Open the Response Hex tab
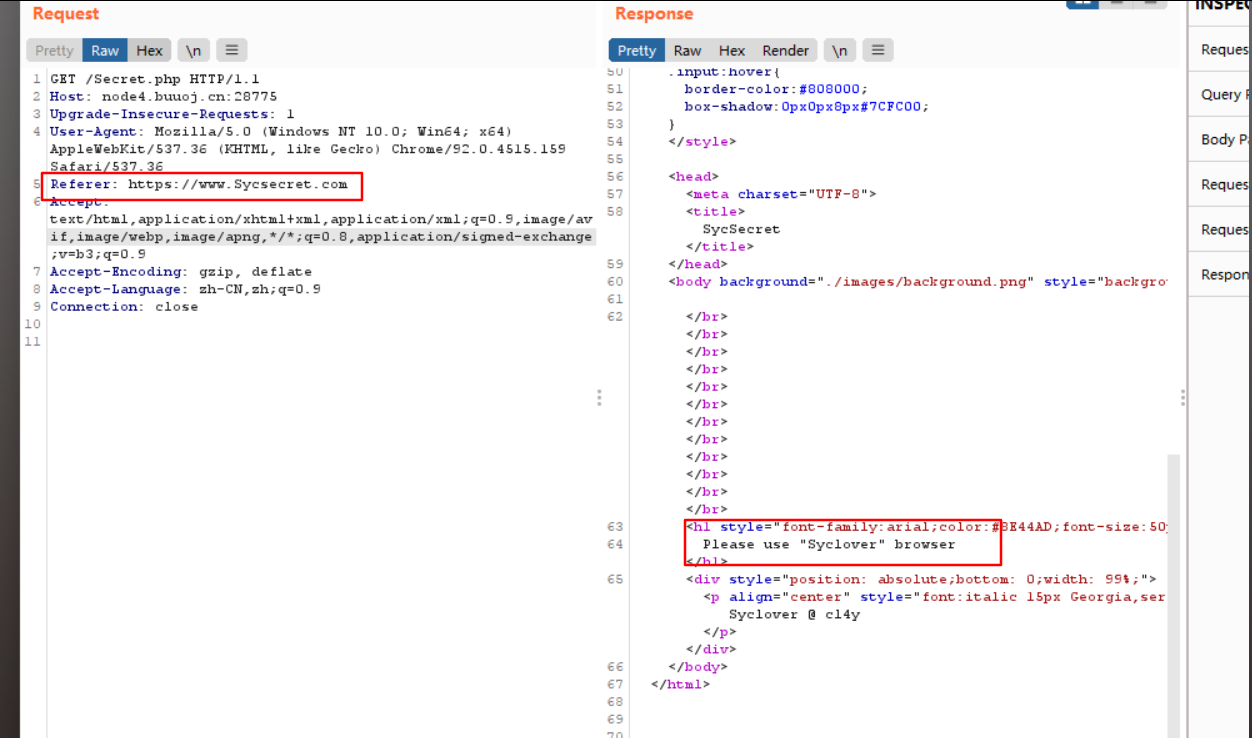Screen dimensions: 1252x738 pyautogui.click(x=732, y=50)
